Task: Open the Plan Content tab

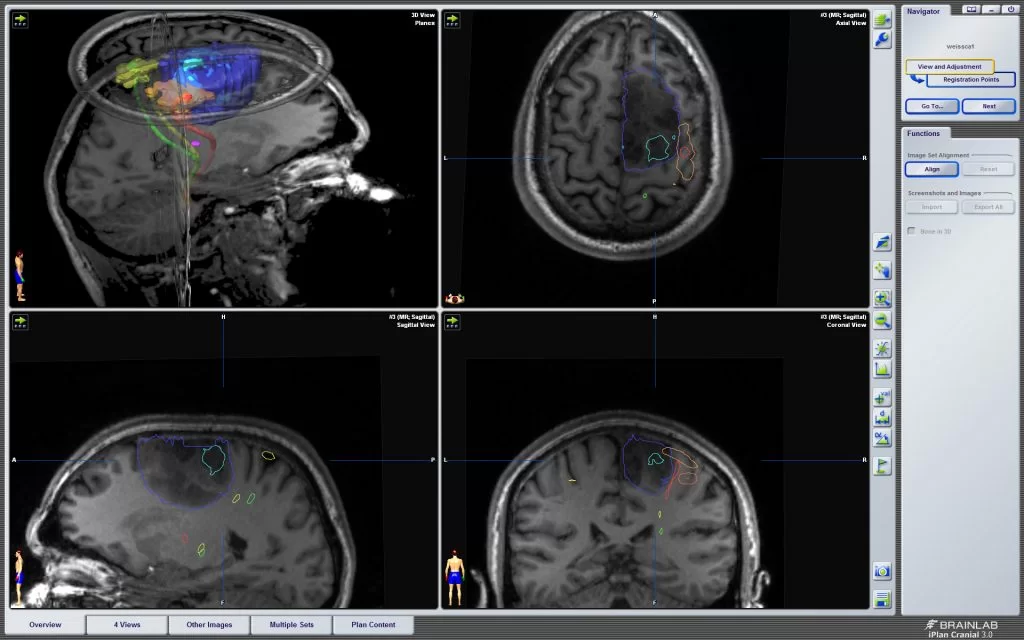Action: pyautogui.click(x=373, y=625)
